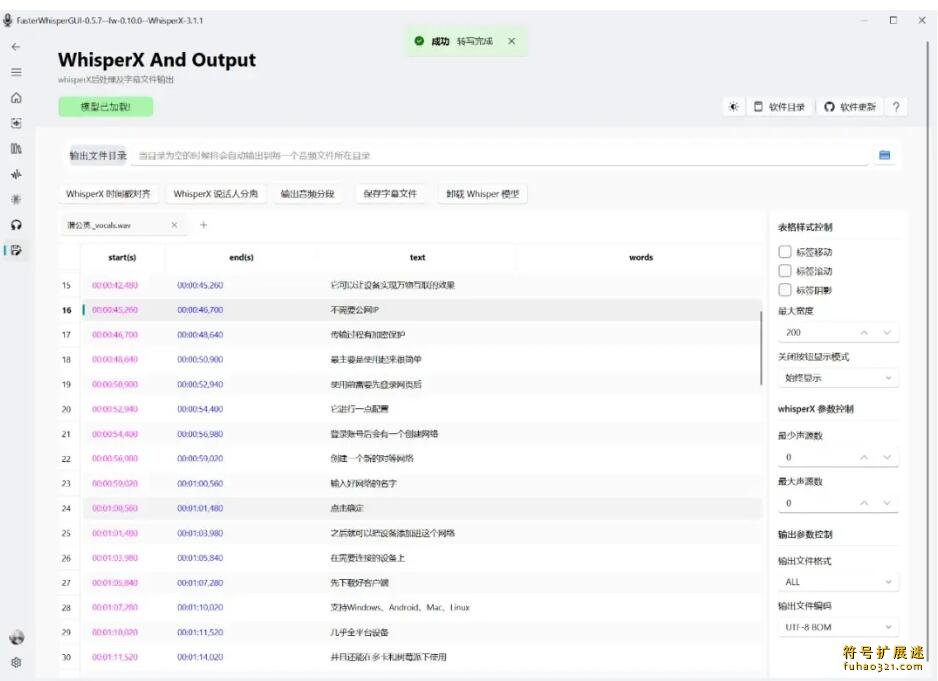The width and height of the screenshot is (938, 681).
Task: Select the active output page icon in sidebar
Action: click(16, 250)
